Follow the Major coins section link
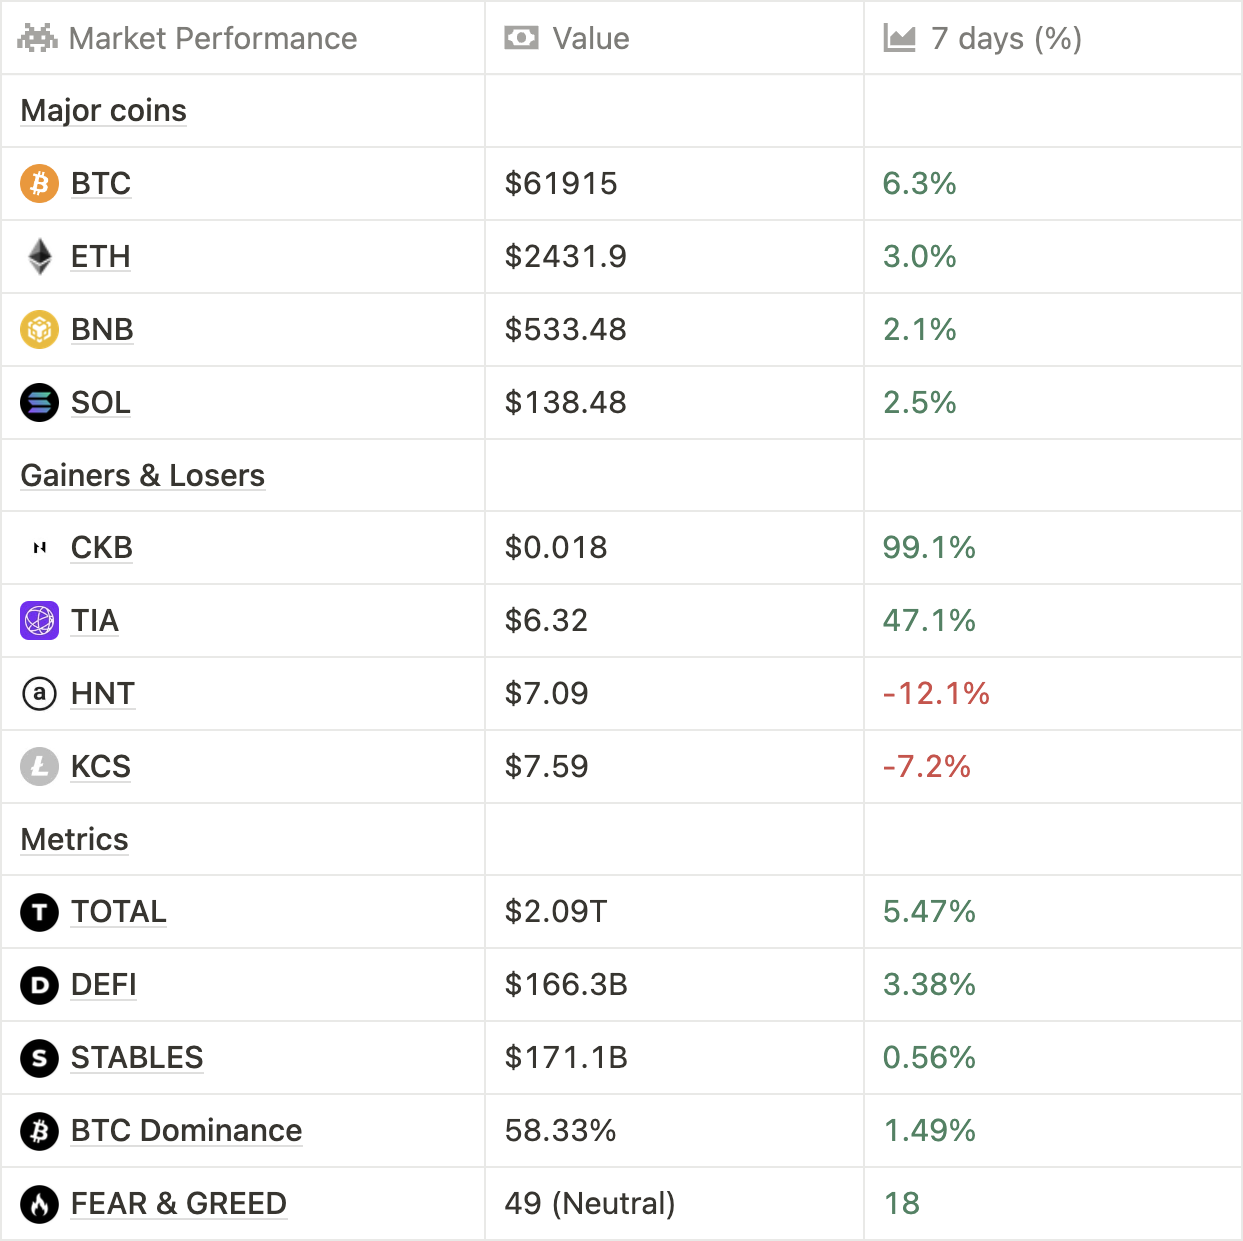 pos(104,111)
